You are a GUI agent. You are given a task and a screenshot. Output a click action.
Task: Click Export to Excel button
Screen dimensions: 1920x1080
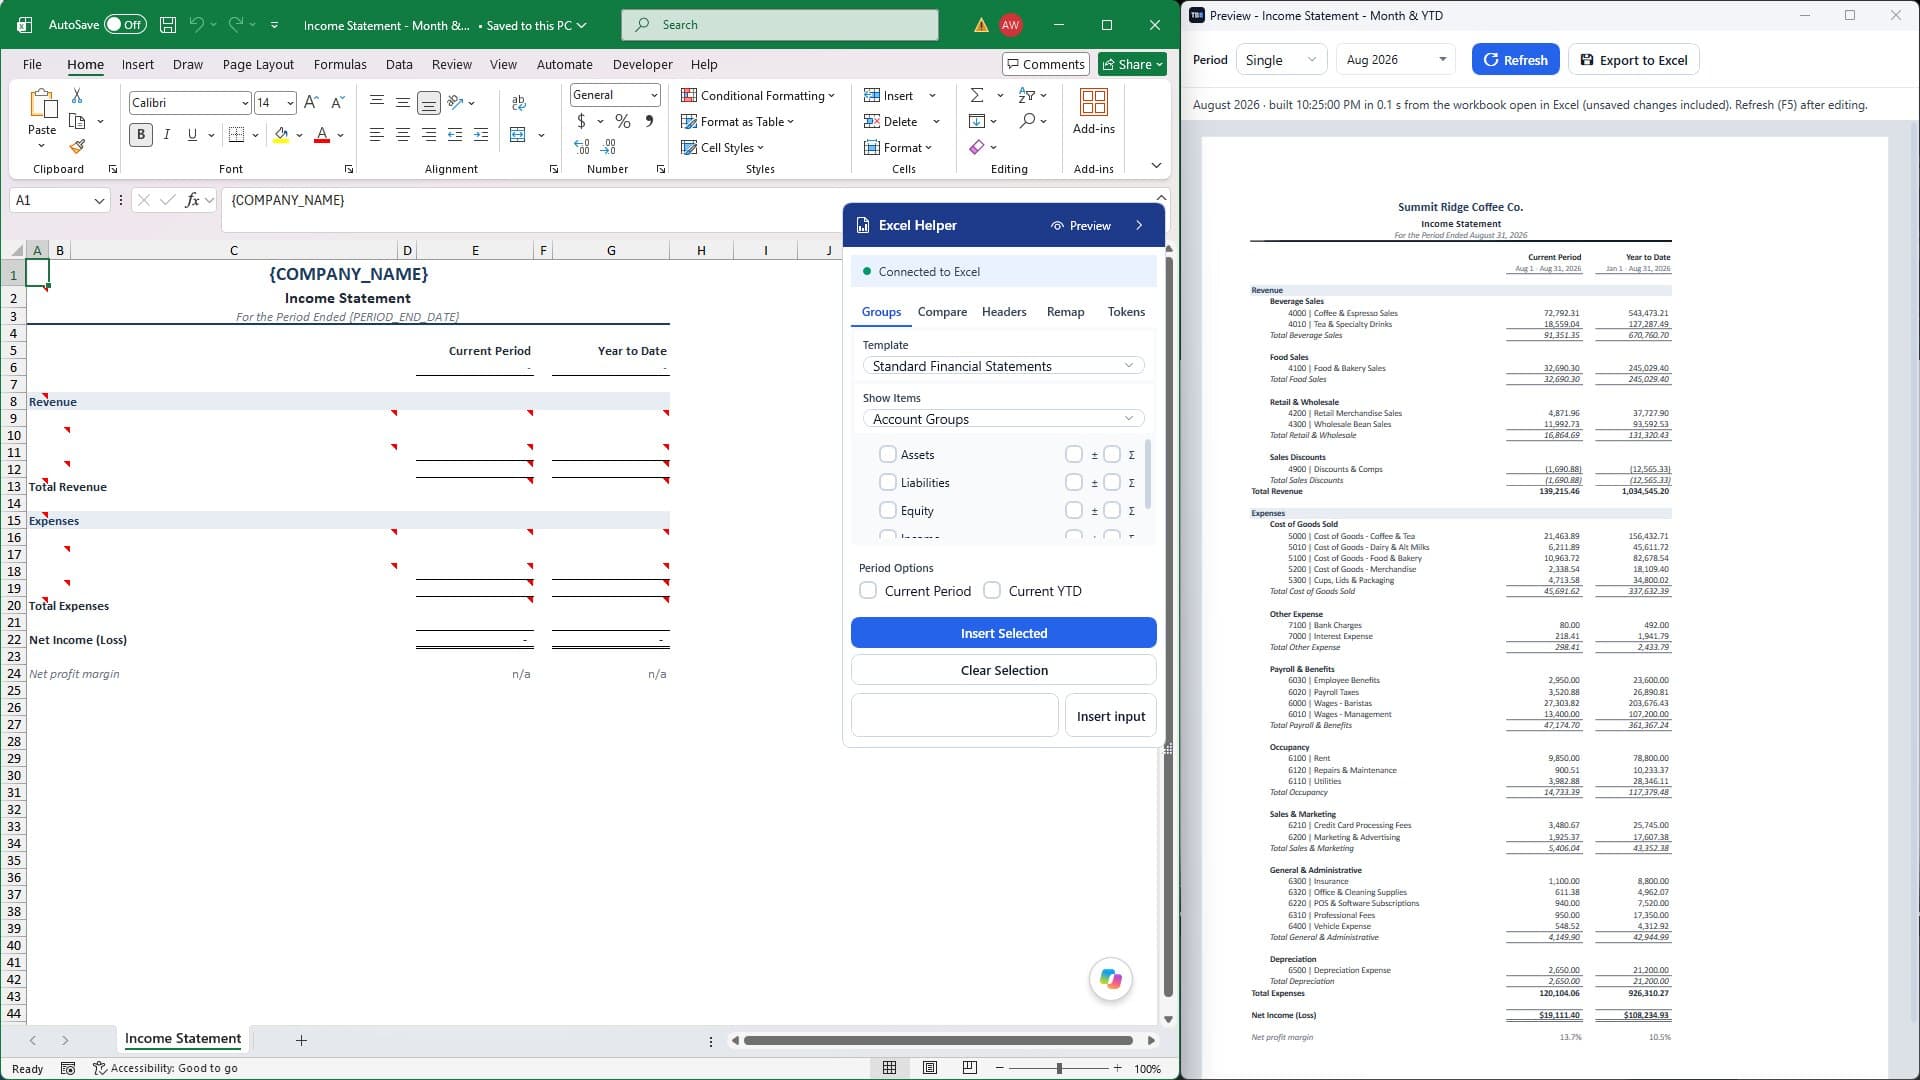1633,60
